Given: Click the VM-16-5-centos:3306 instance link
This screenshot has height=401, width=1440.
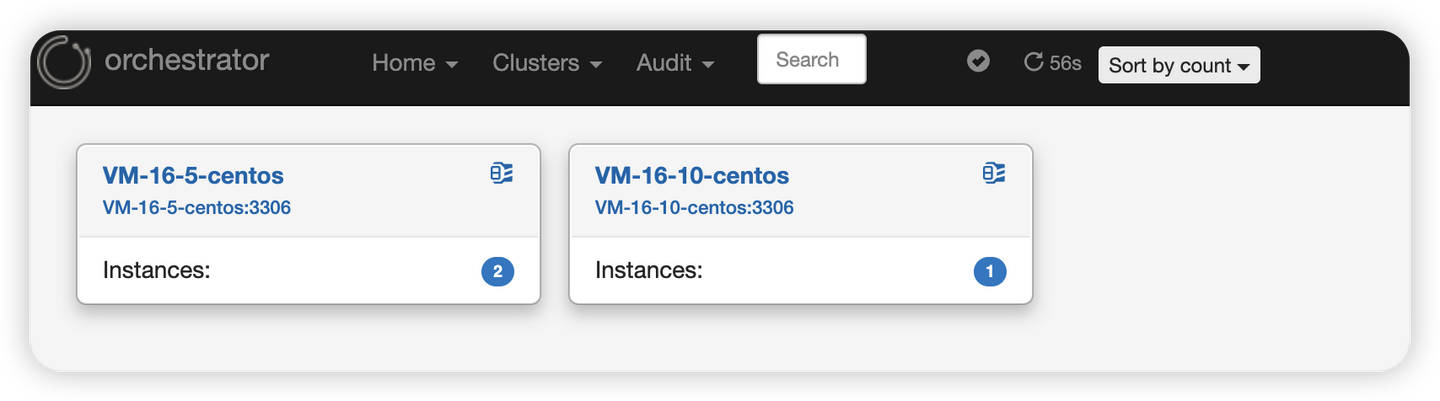Looking at the screenshot, I should 196,208.
